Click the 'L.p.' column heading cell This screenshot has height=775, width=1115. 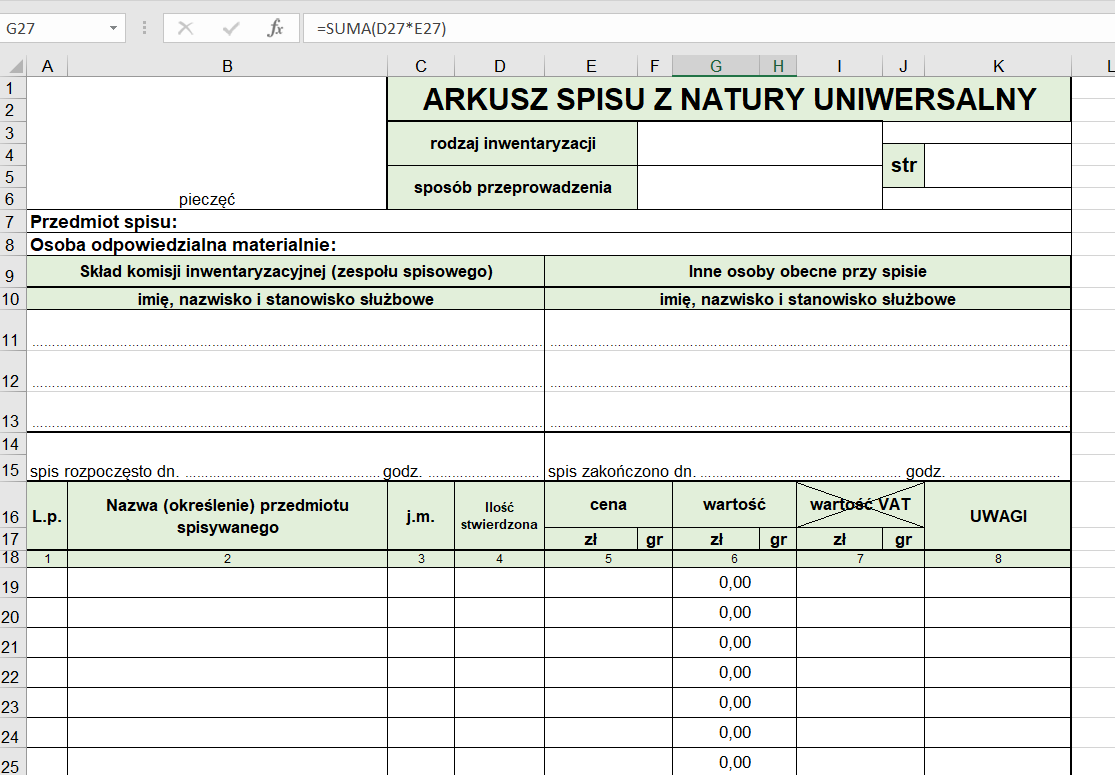(x=48, y=517)
